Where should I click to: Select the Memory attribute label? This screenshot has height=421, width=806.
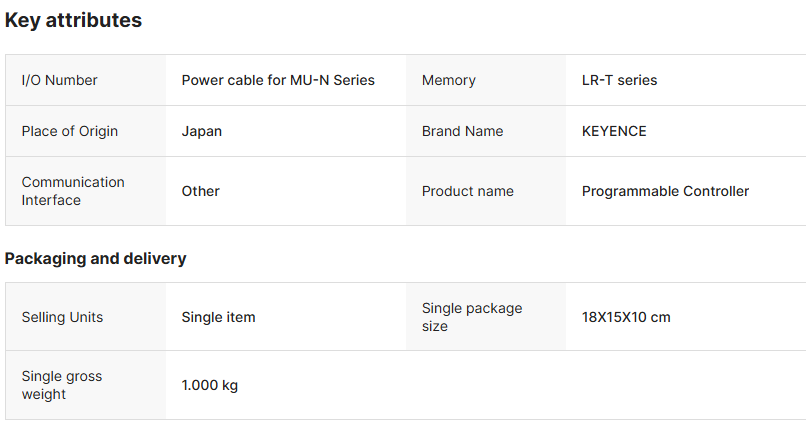point(448,80)
